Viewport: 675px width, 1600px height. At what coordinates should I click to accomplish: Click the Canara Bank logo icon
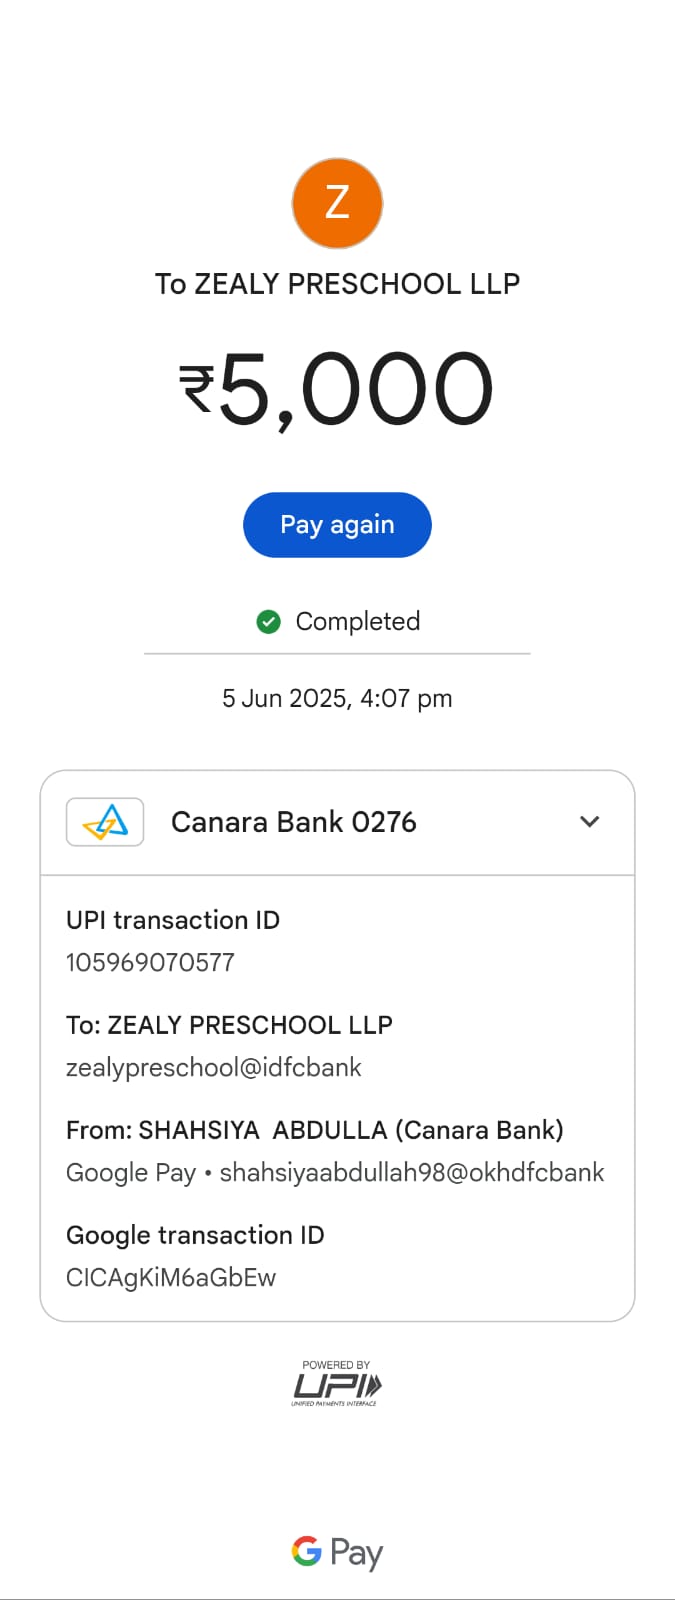[105, 822]
